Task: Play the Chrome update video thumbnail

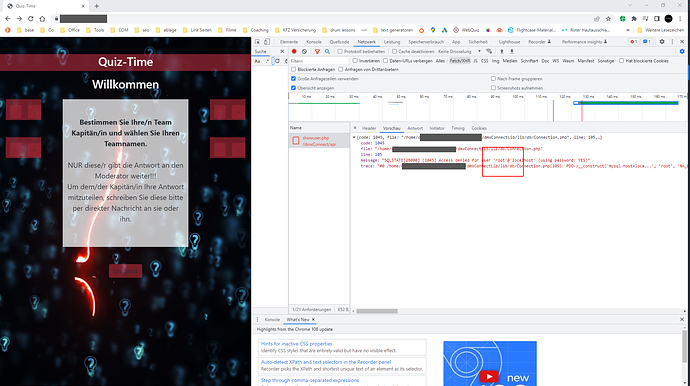Action: 489,376
